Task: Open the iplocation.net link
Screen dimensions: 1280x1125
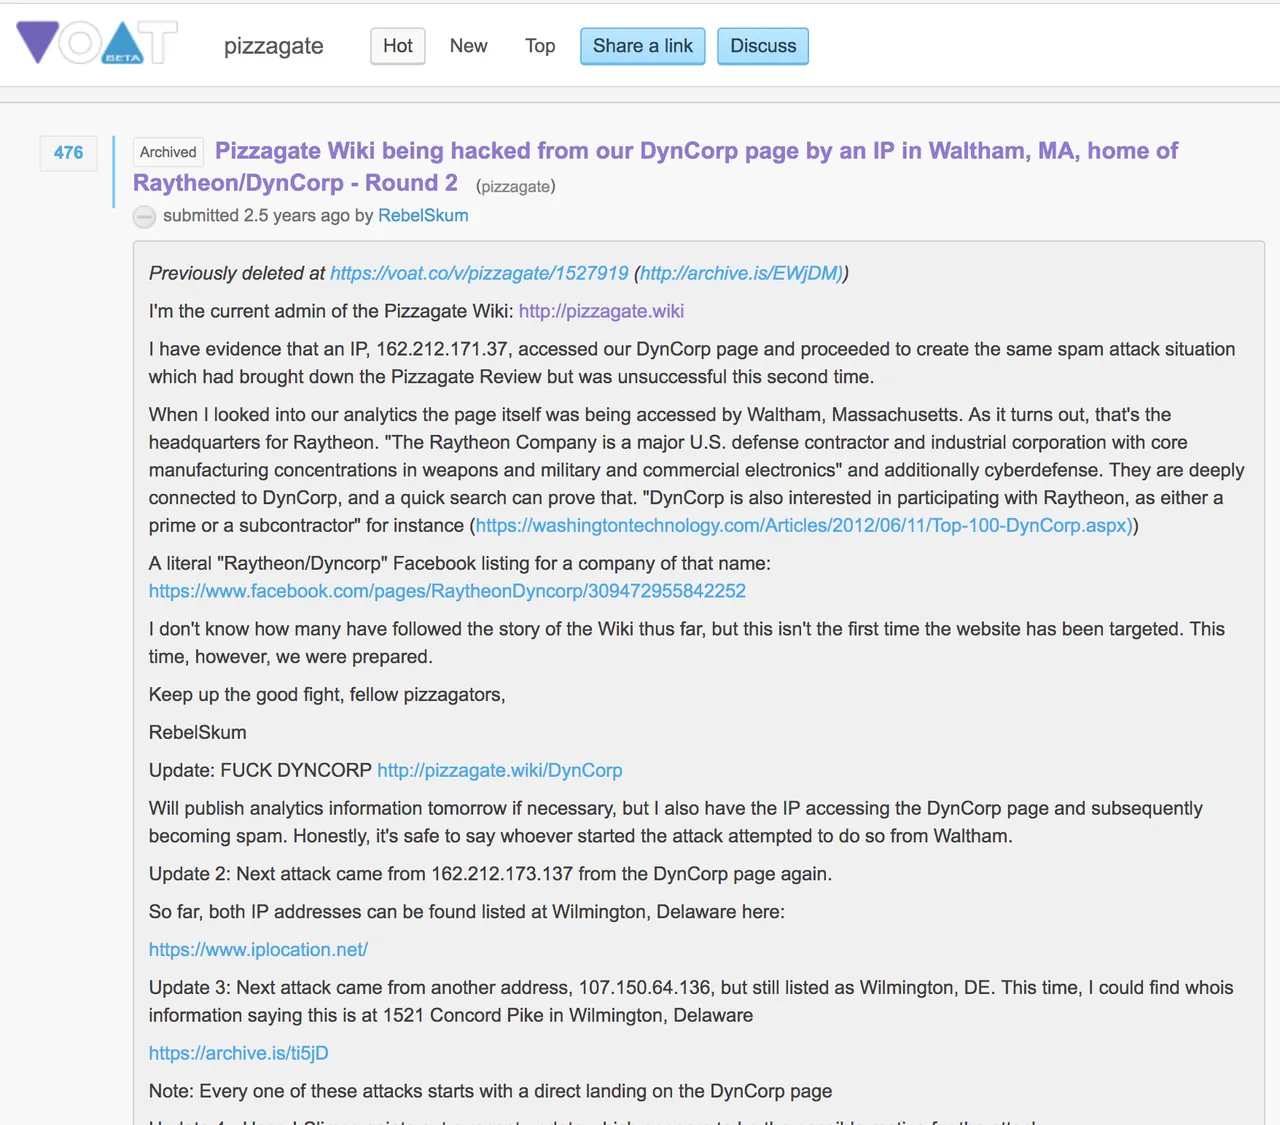Action: (x=258, y=949)
